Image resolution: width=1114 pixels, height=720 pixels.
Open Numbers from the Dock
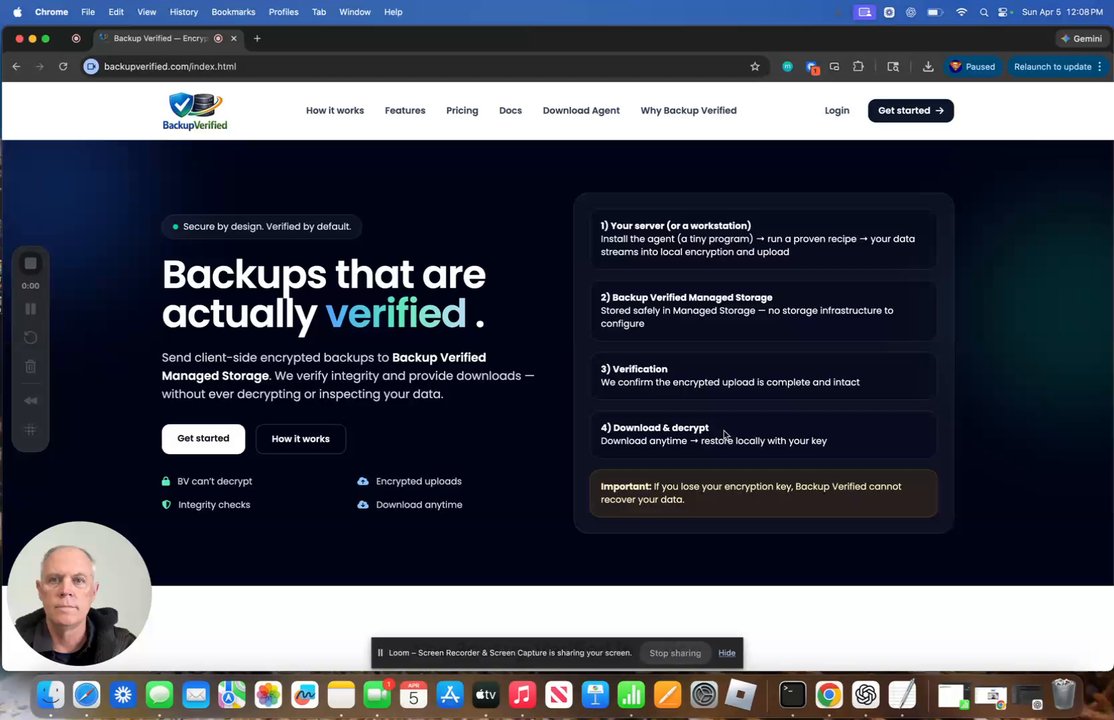tap(631, 695)
